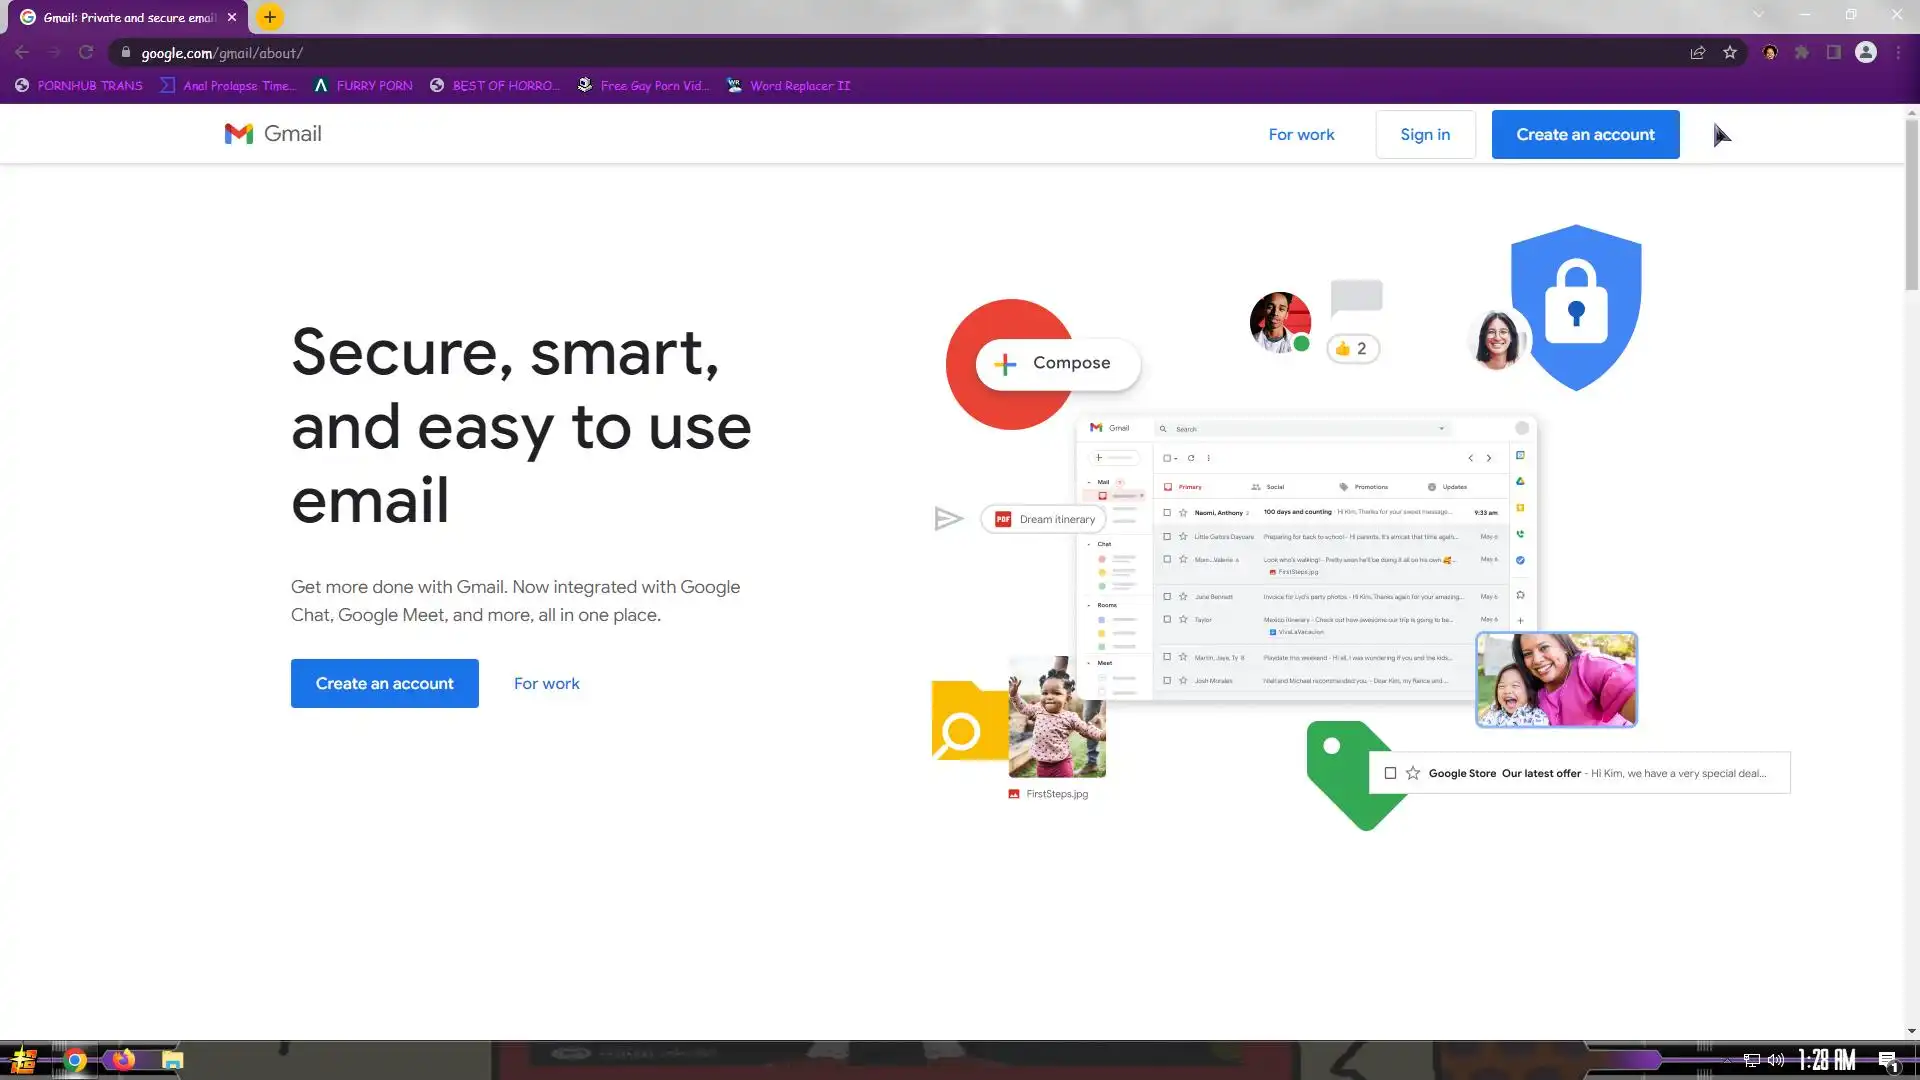Show hidden icons in system tray
Screen dimensions: 1920x1080
(x=1727, y=1060)
